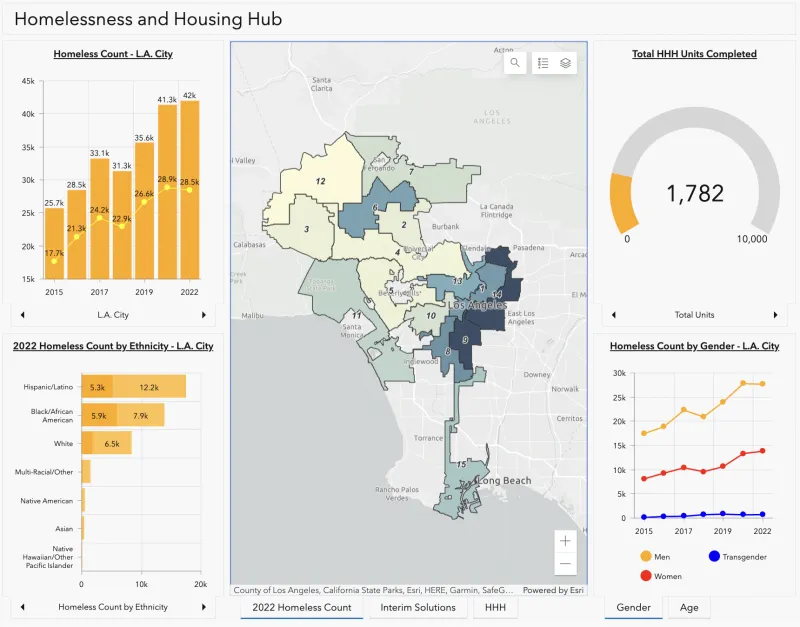Click the bar labeled 41.3k

(167, 192)
